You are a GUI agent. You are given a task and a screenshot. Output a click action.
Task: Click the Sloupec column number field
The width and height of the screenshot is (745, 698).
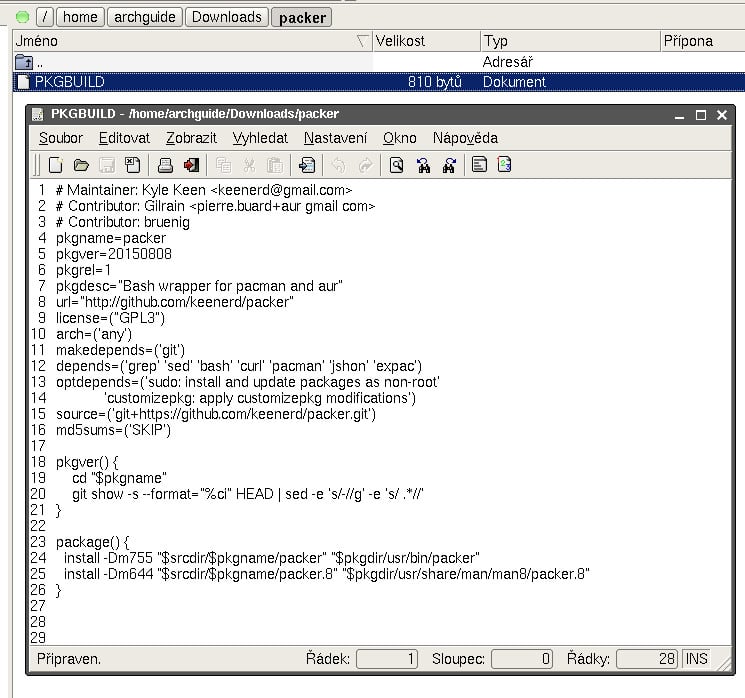(x=522, y=659)
